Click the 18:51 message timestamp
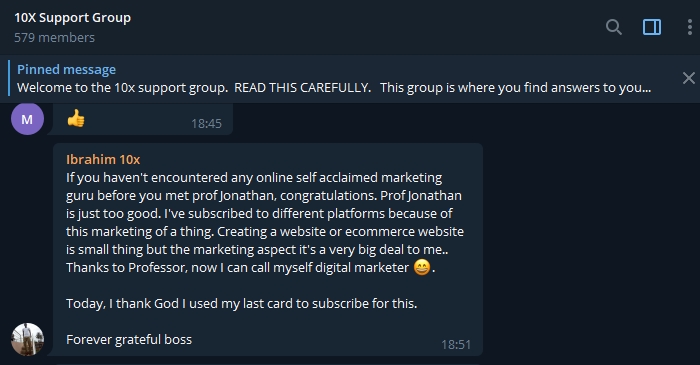Screen dimensions: 700x365 (x=456, y=344)
